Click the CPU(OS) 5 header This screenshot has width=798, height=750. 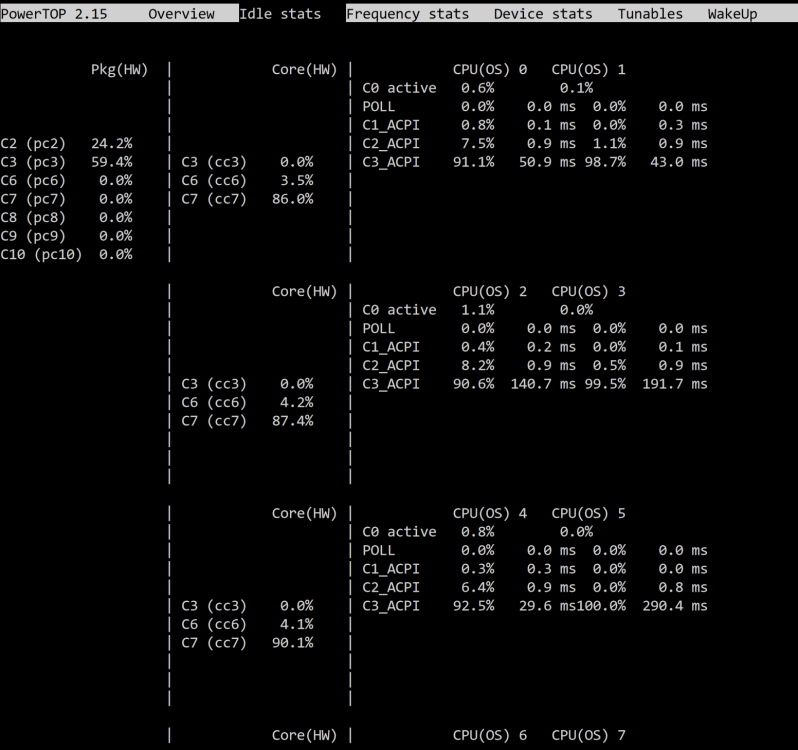click(588, 513)
